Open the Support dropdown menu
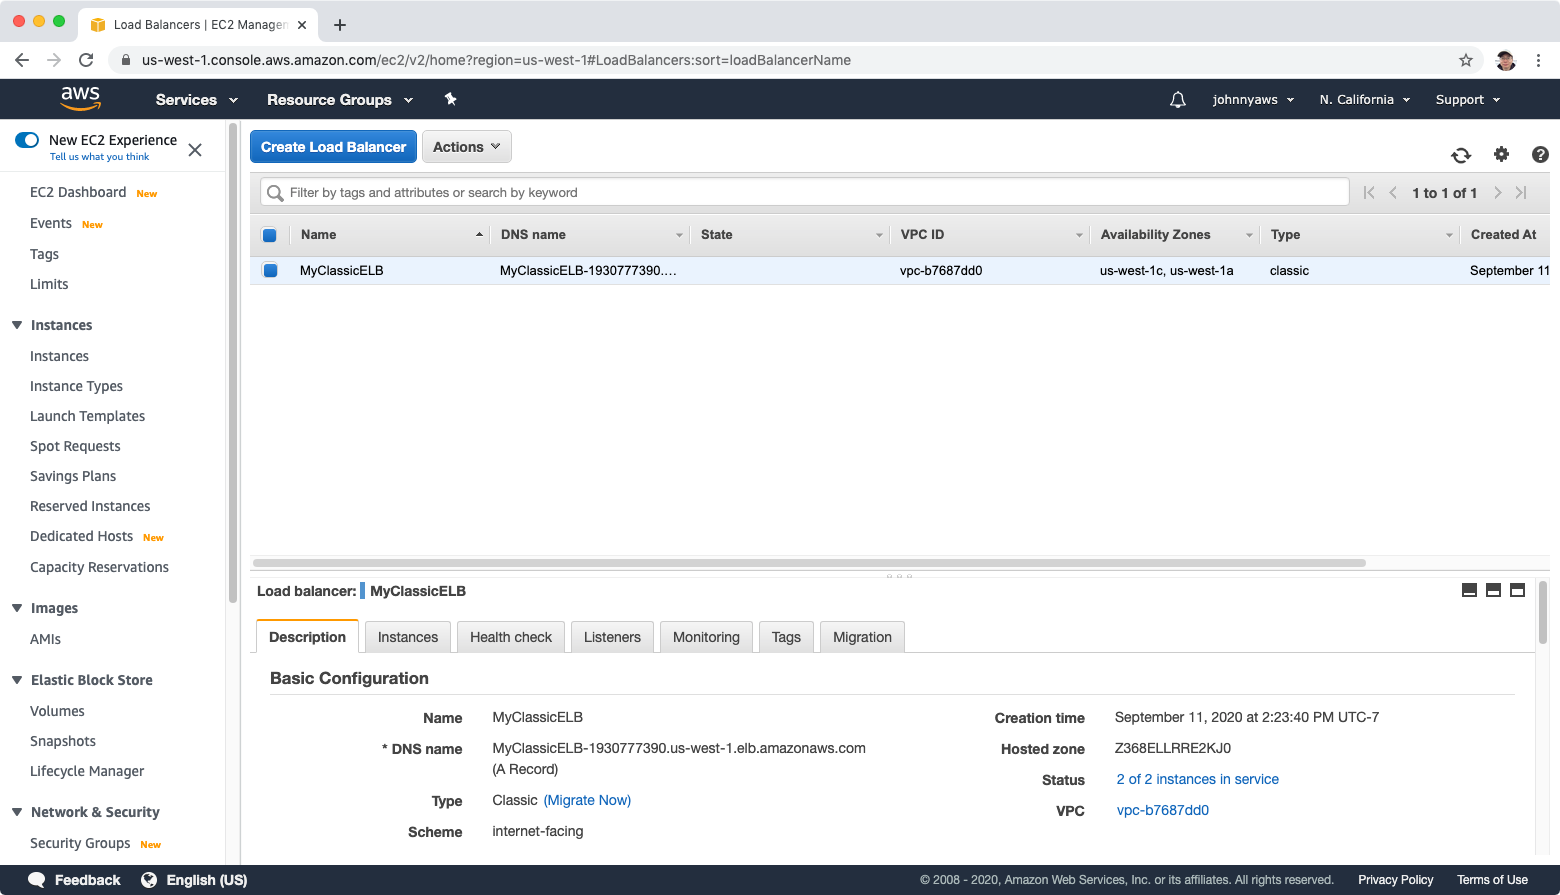Viewport: 1560px width, 895px height. 1468,100
